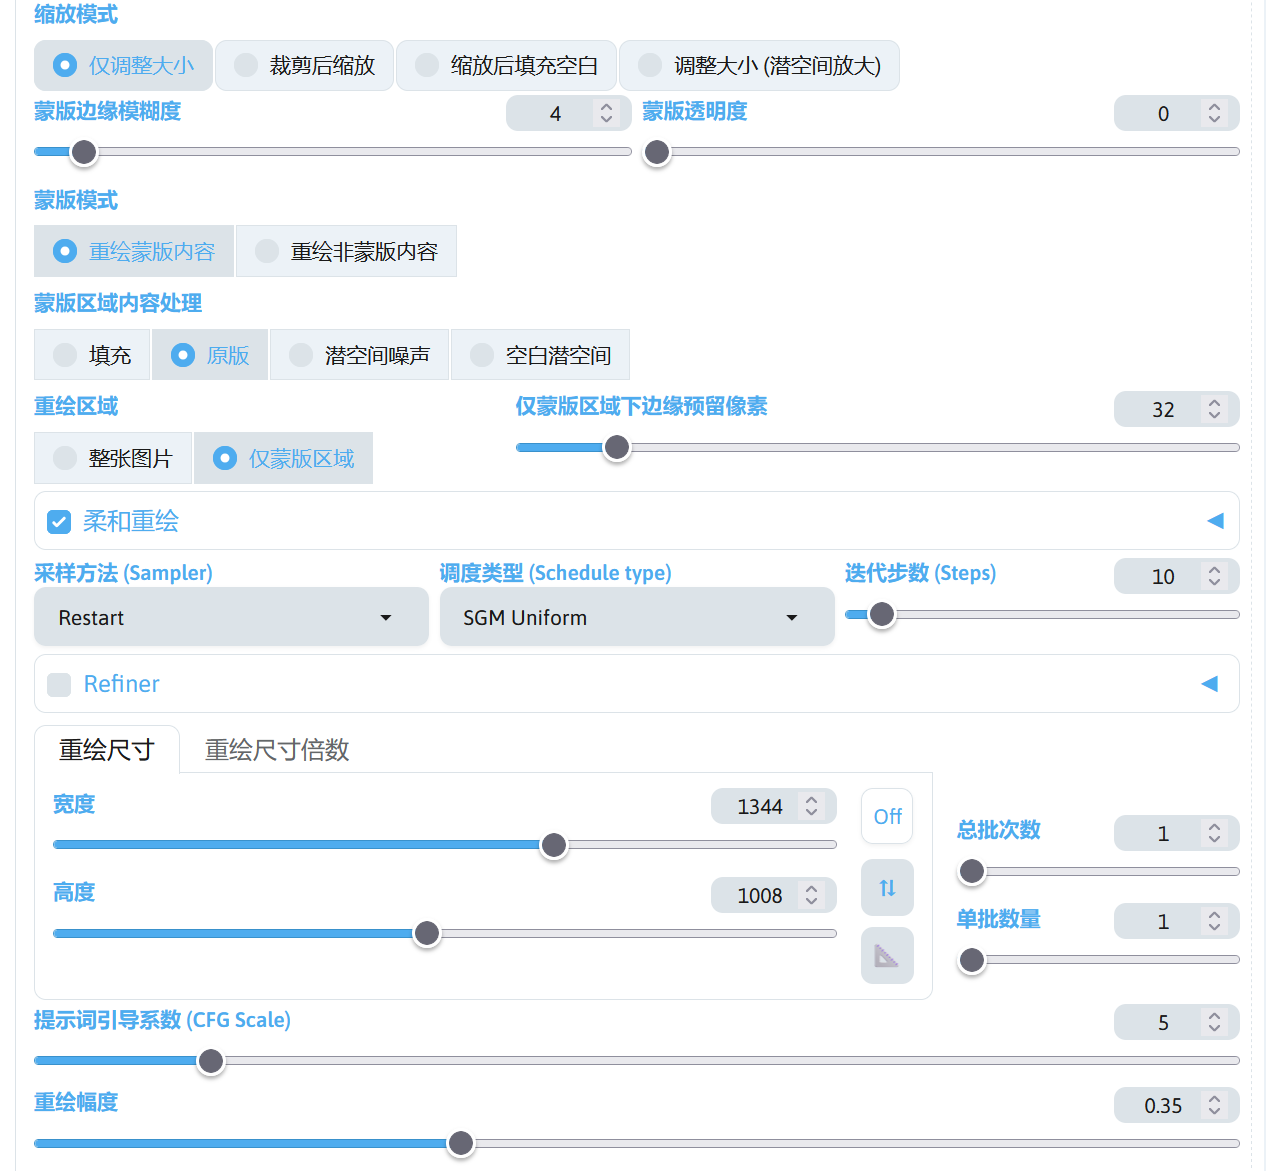Viewport: 1266px width, 1171px height.
Task: Open the Sampler dropdown showing Restart
Action: pyautogui.click(x=231, y=618)
